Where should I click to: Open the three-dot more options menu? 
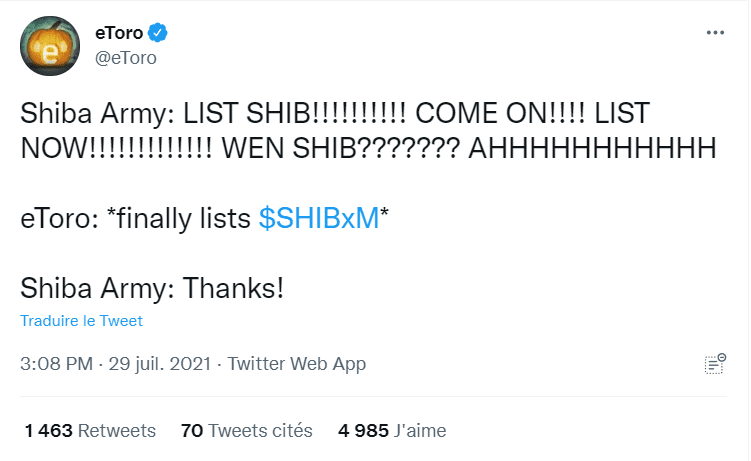pyautogui.click(x=715, y=33)
